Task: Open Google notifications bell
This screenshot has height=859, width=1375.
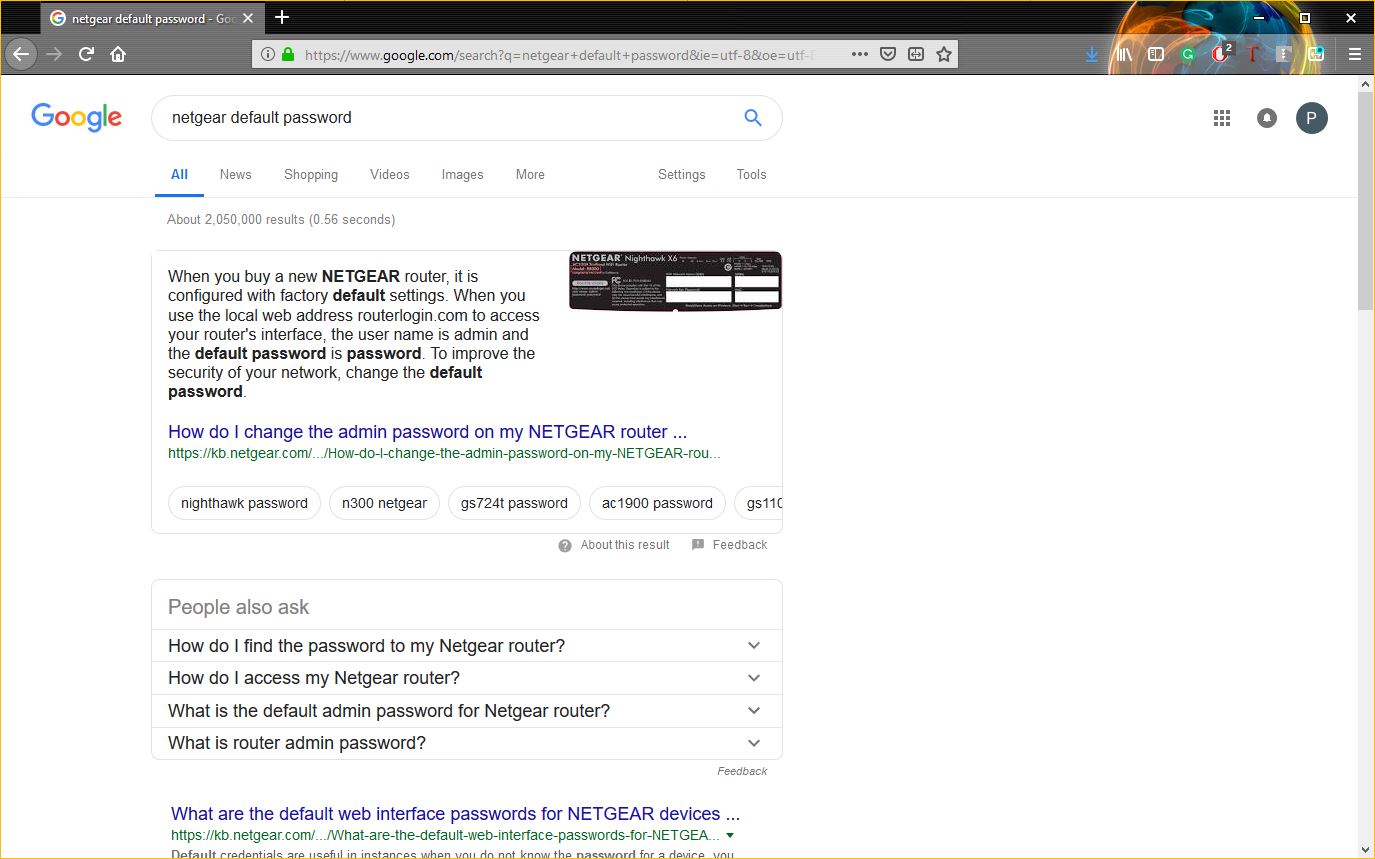Action: pyautogui.click(x=1267, y=118)
